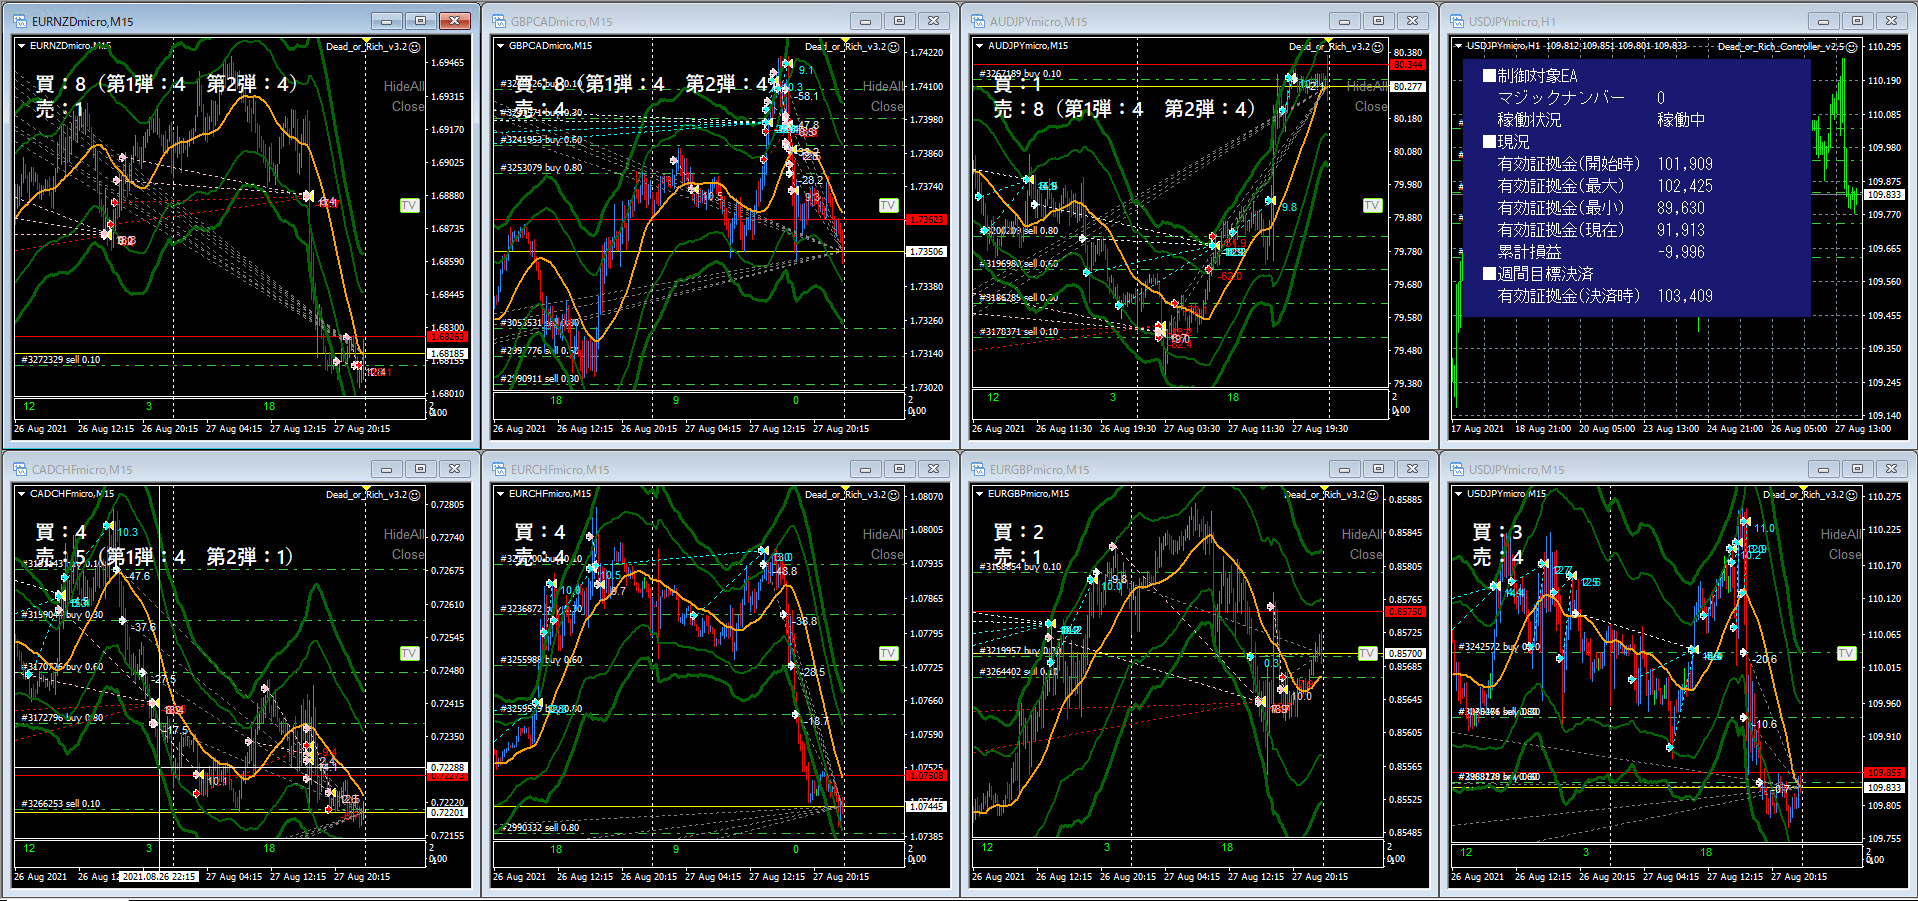Viewport: 1918px width, 901px height.
Task: Click the TV button in EURCHF chart
Action: (x=888, y=654)
